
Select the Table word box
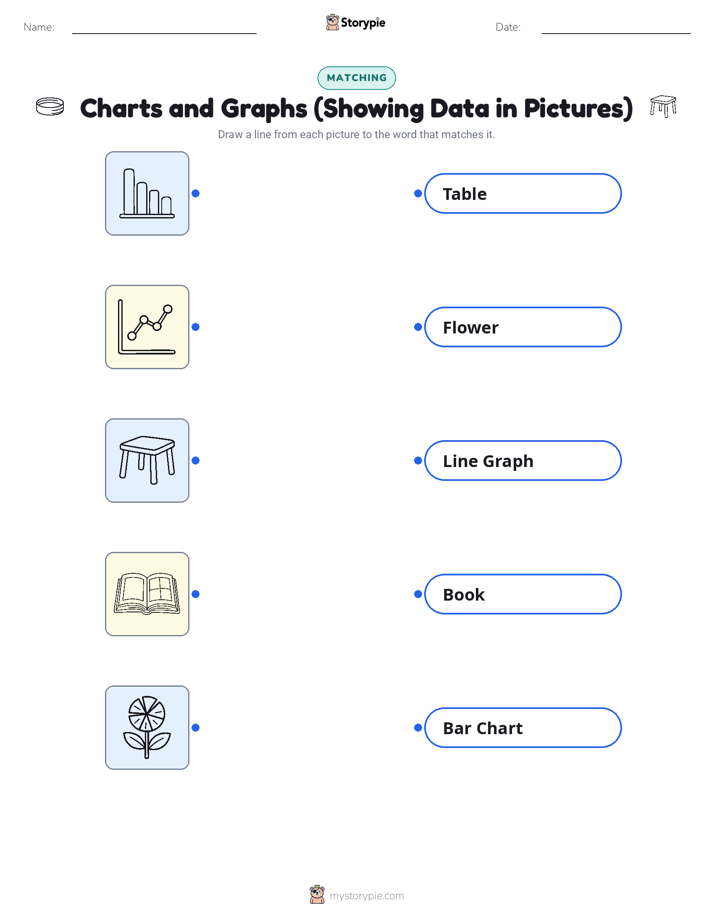pos(523,193)
